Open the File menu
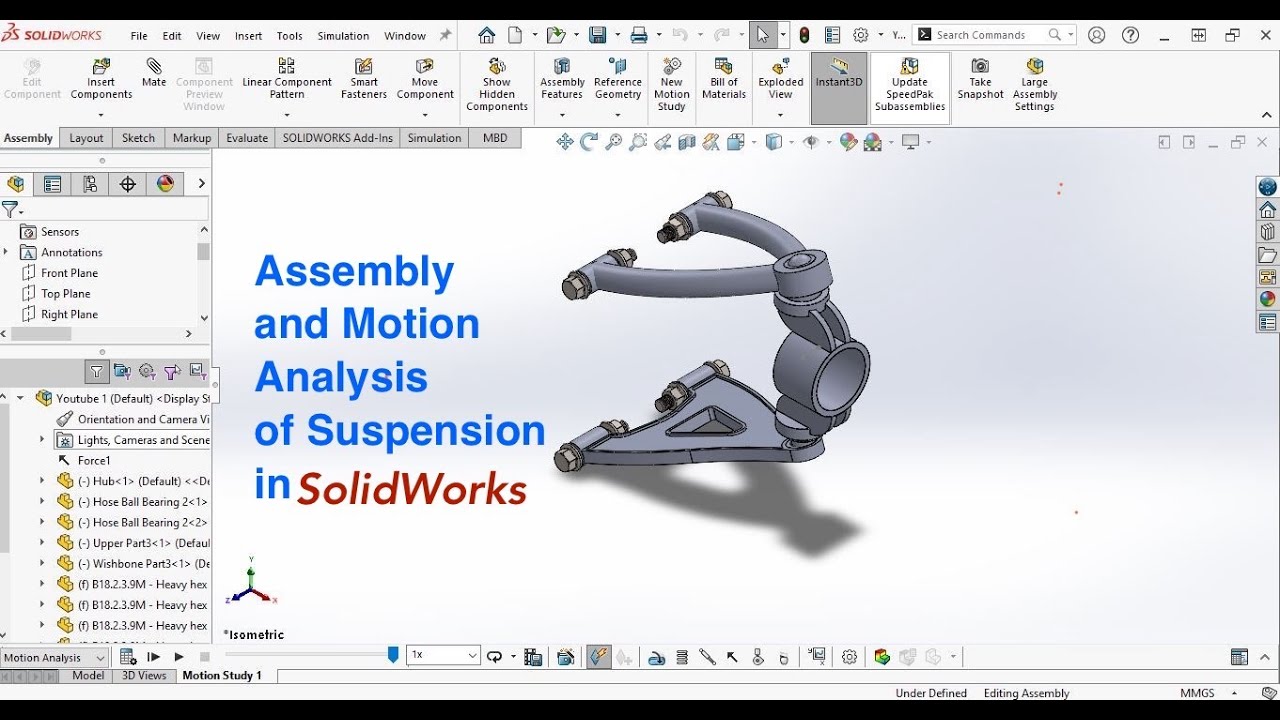Viewport: 1280px width, 720px height. pos(139,36)
